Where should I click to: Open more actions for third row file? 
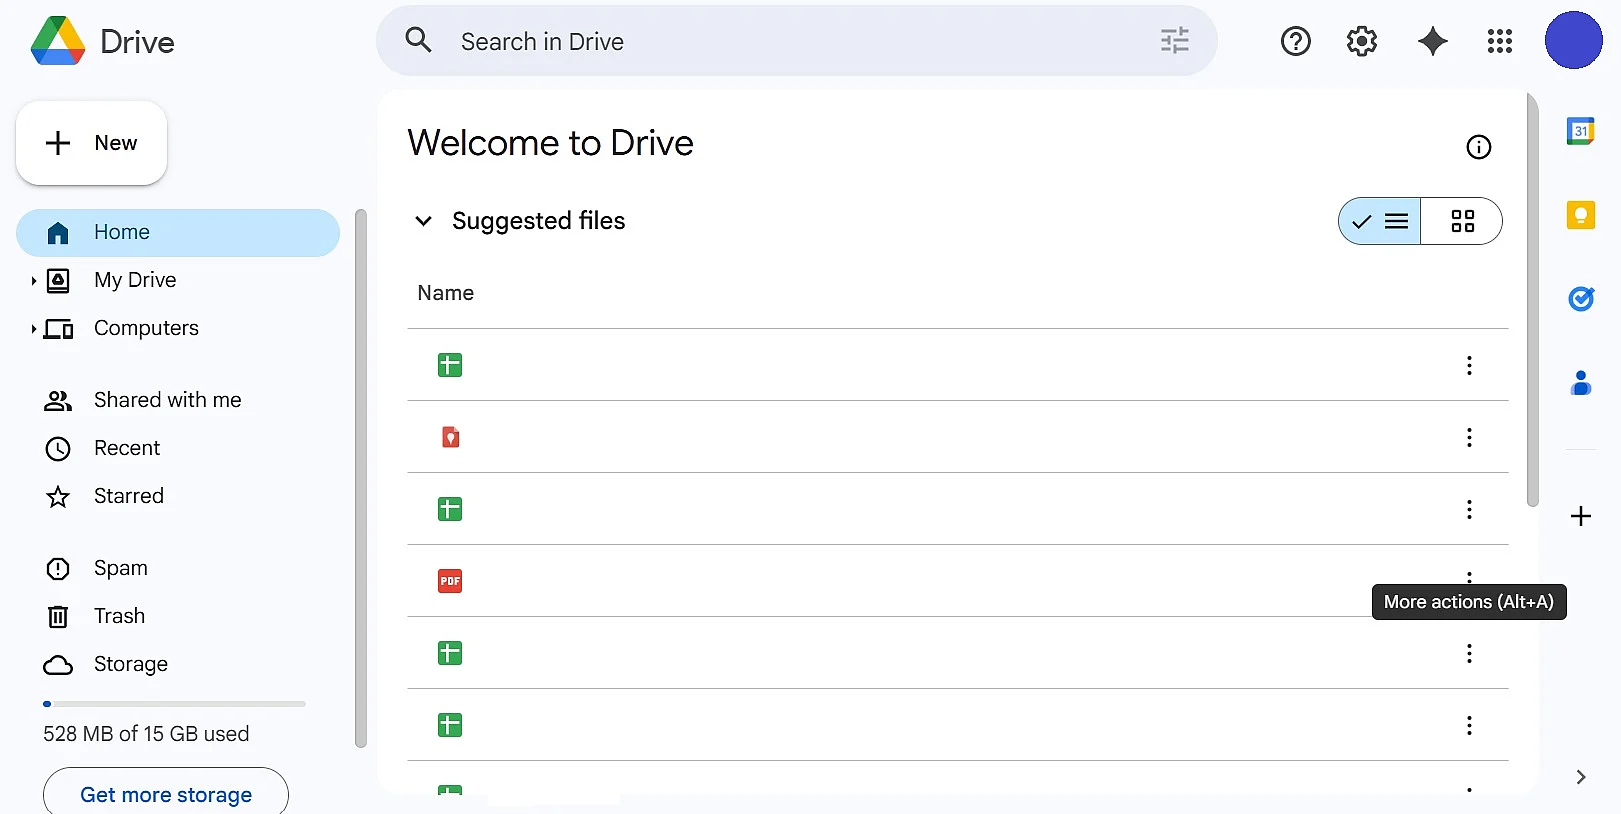pyautogui.click(x=1469, y=509)
